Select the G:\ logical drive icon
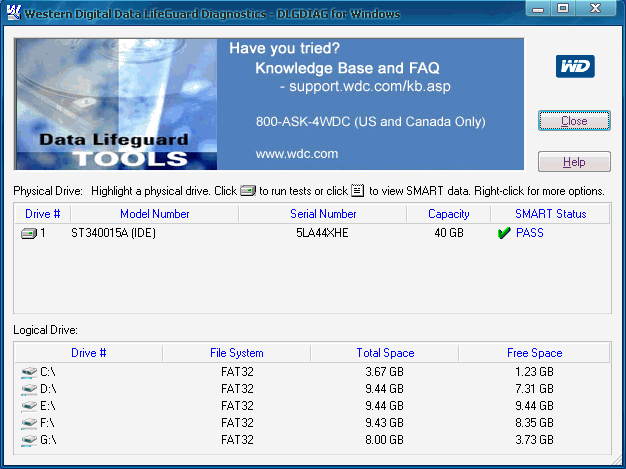The image size is (626, 469). tap(29, 440)
